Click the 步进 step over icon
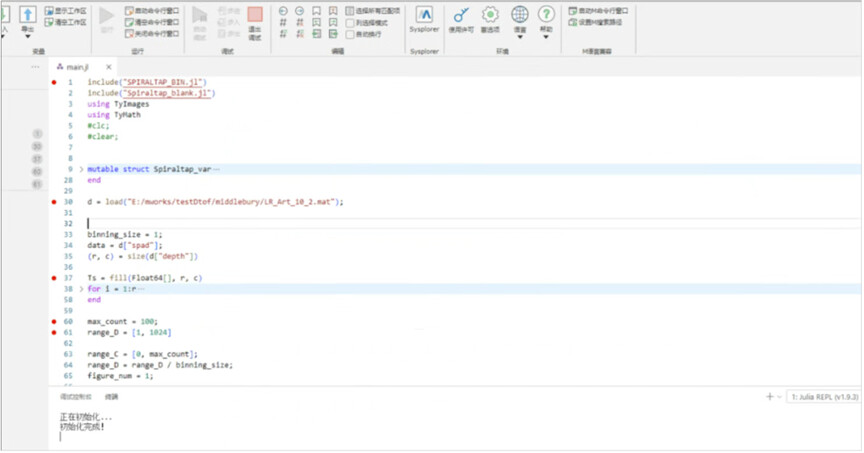The image size is (864, 453). tap(222, 11)
